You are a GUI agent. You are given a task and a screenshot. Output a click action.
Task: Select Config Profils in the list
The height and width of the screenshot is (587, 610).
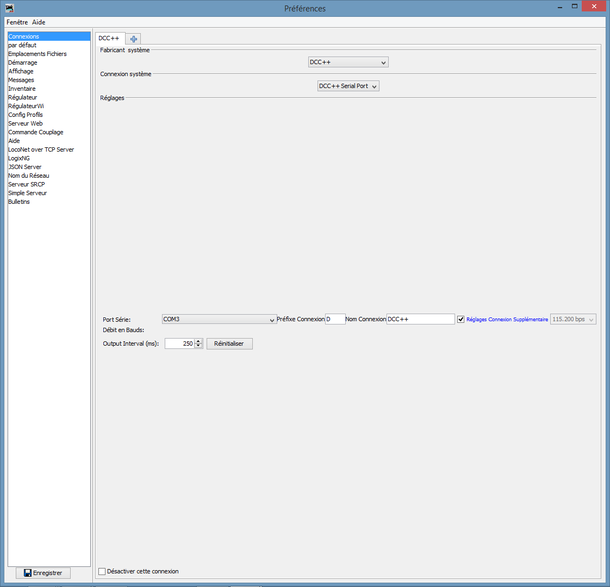point(49,115)
